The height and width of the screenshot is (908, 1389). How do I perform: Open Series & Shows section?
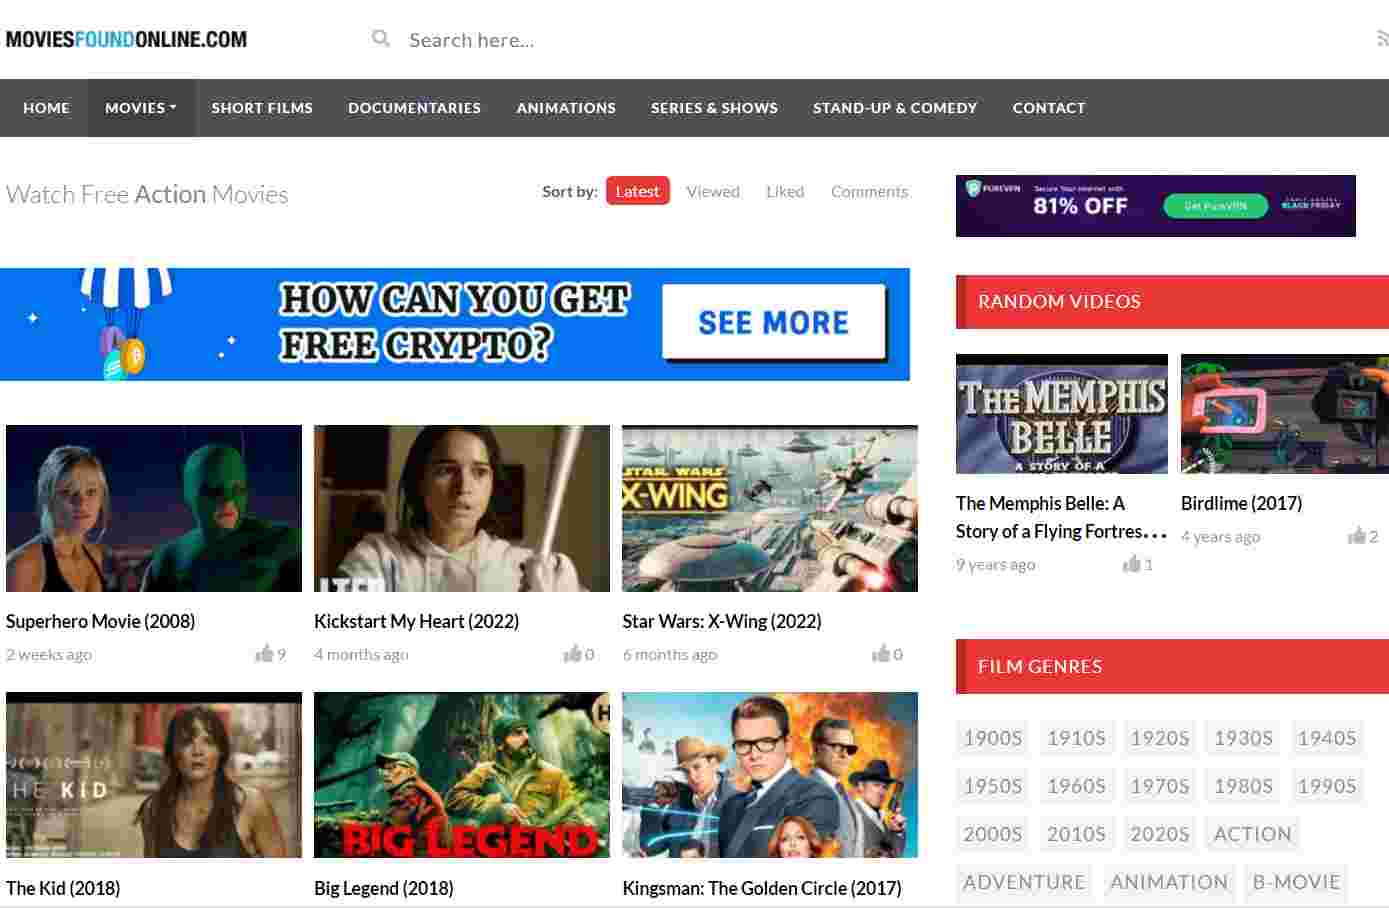pyautogui.click(x=714, y=108)
